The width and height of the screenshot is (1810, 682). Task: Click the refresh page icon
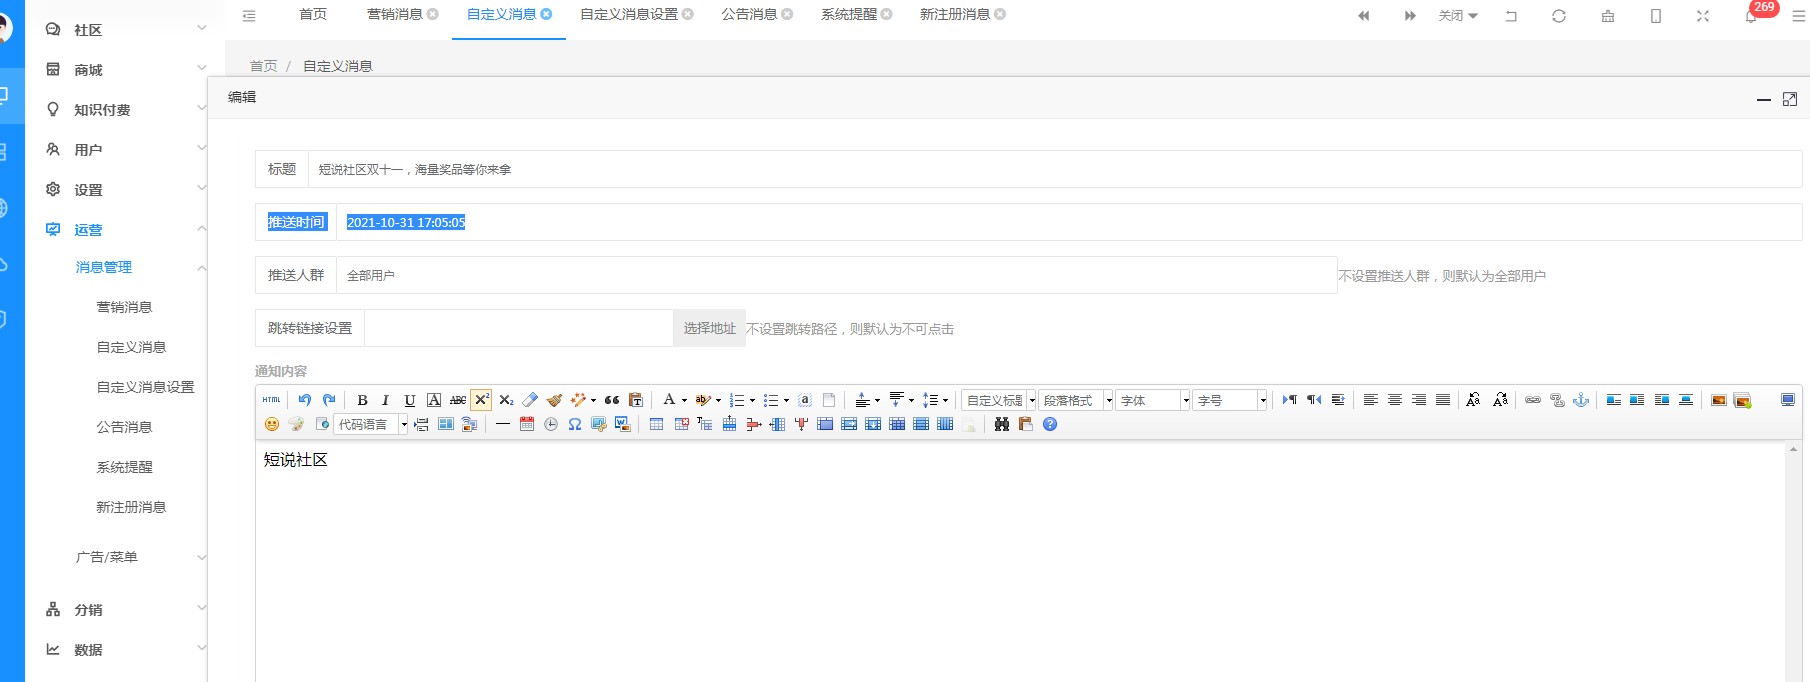(x=1559, y=16)
